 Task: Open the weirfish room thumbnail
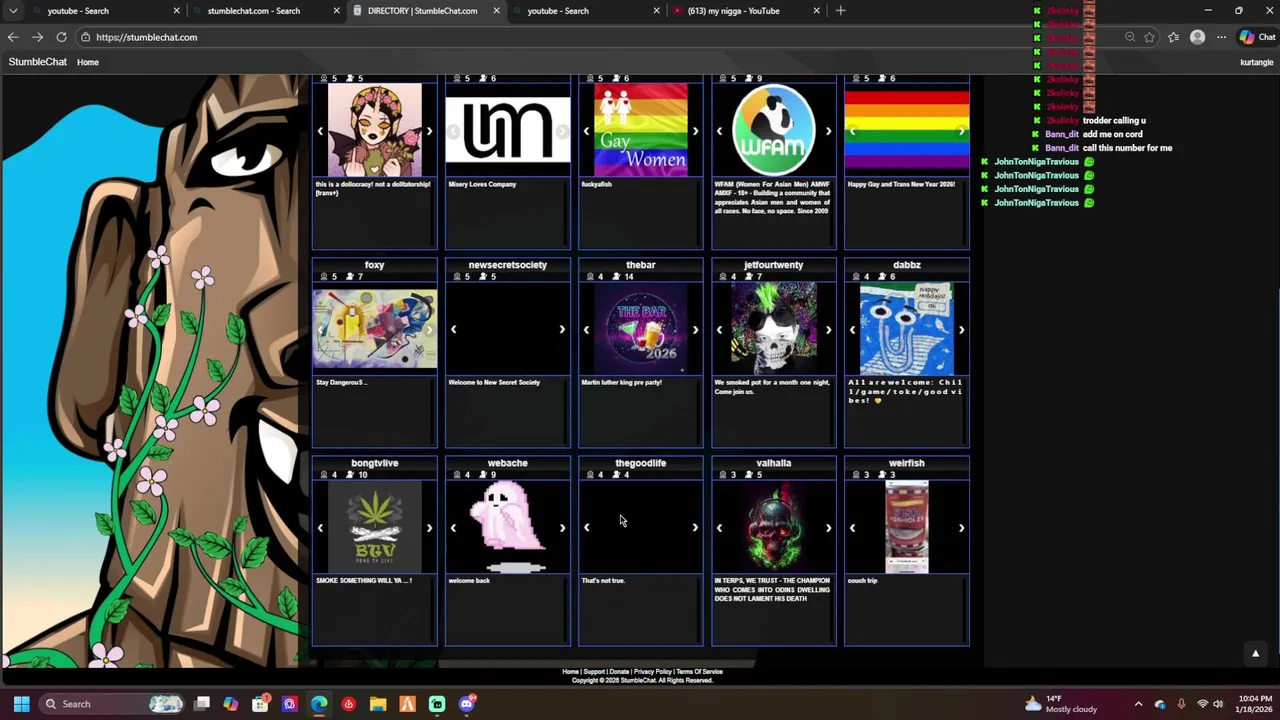pos(907,527)
